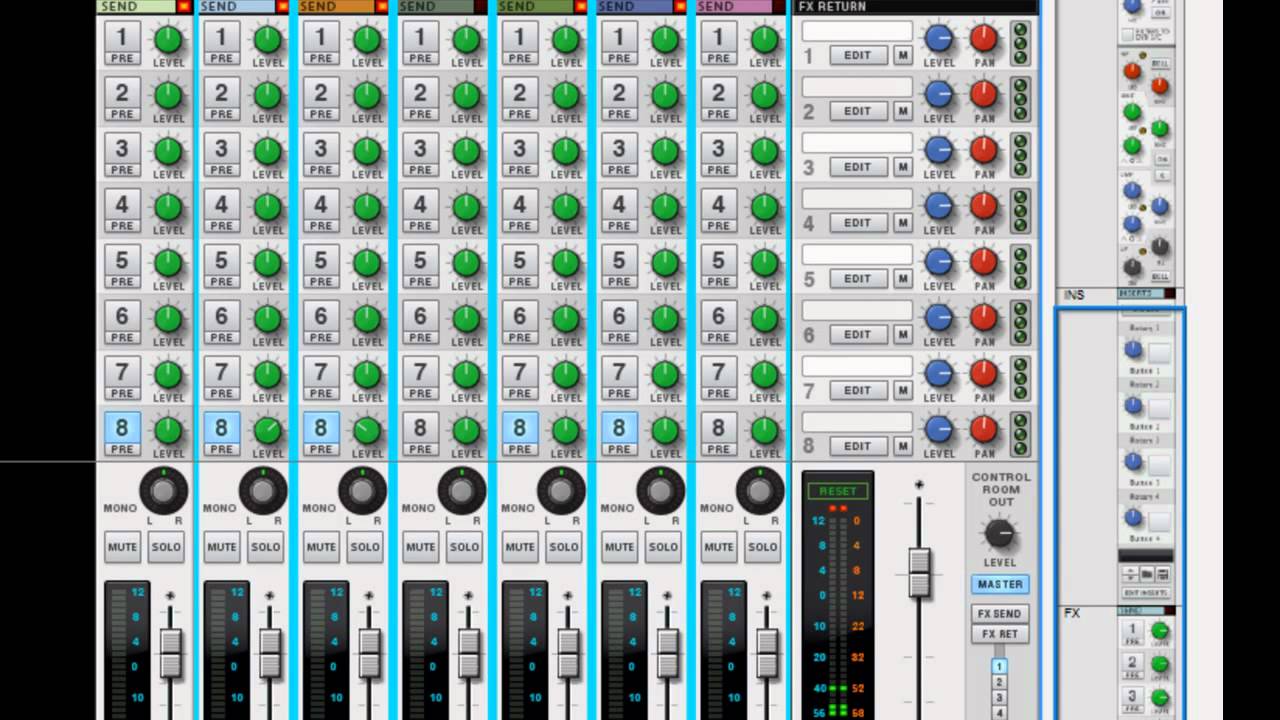Click send 2 green knob in overview FX section
This screenshot has width=1280, height=720.
point(1160,663)
